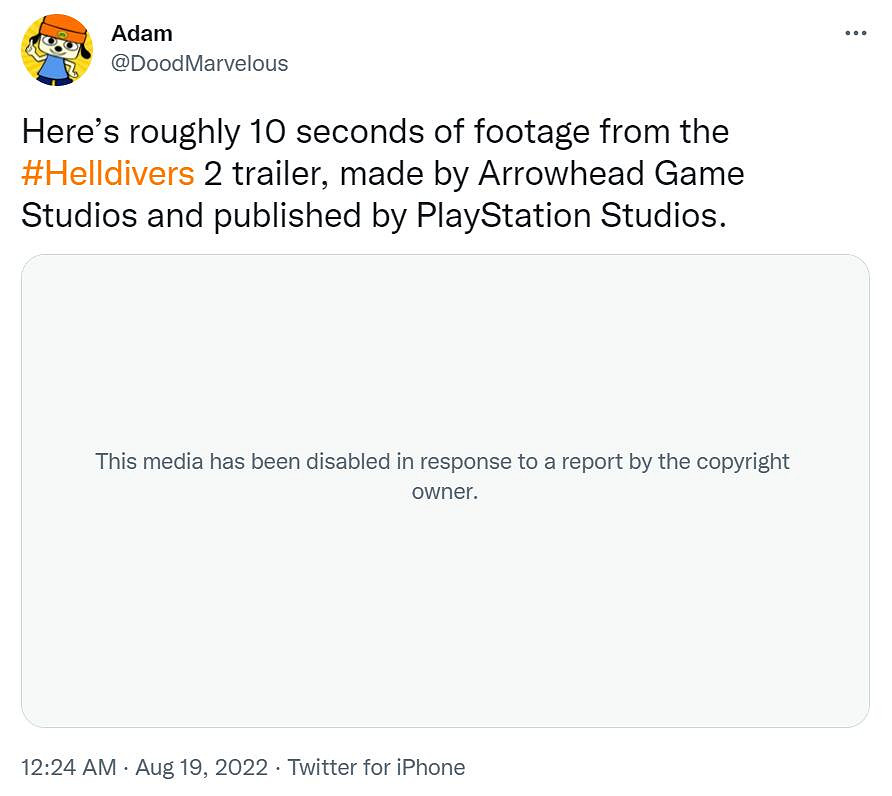Click the words 'Arrowhead Game' in tweet
Image resolution: width=892 pixels, height=796 pixels.
point(611,174)
